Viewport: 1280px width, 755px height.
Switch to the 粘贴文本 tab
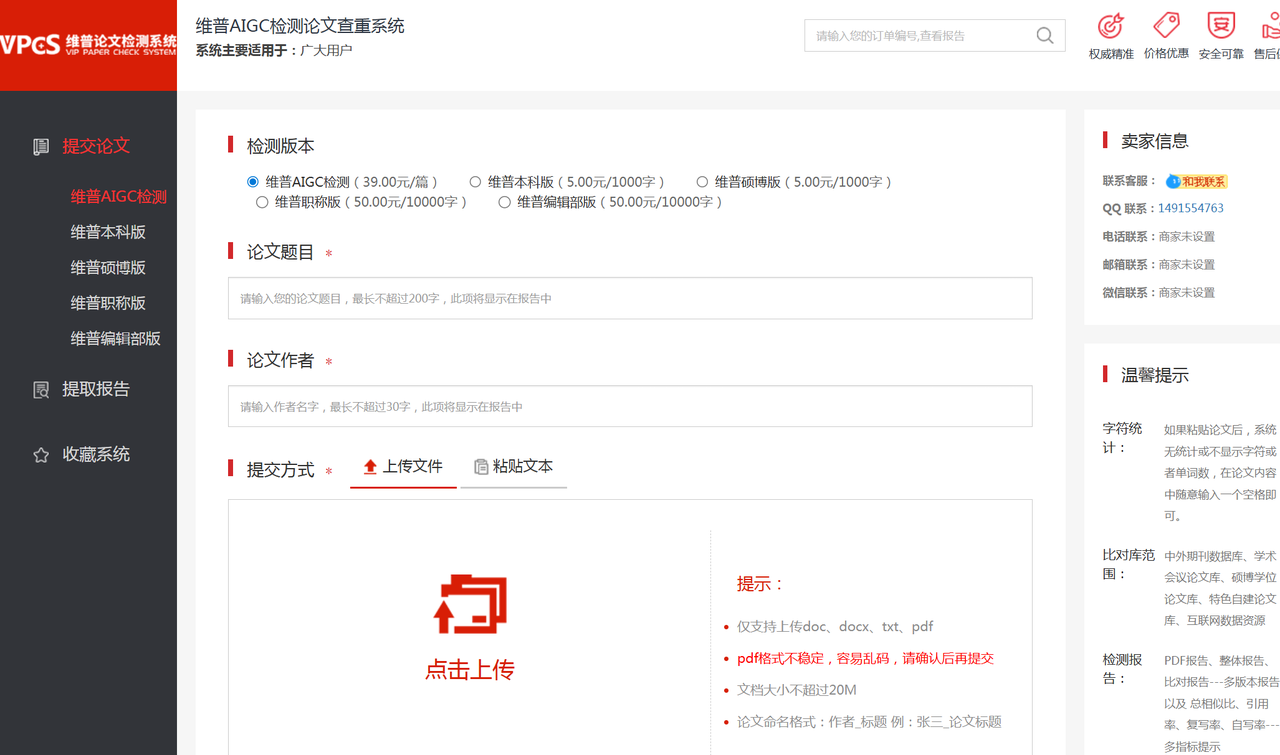[514, 467]
